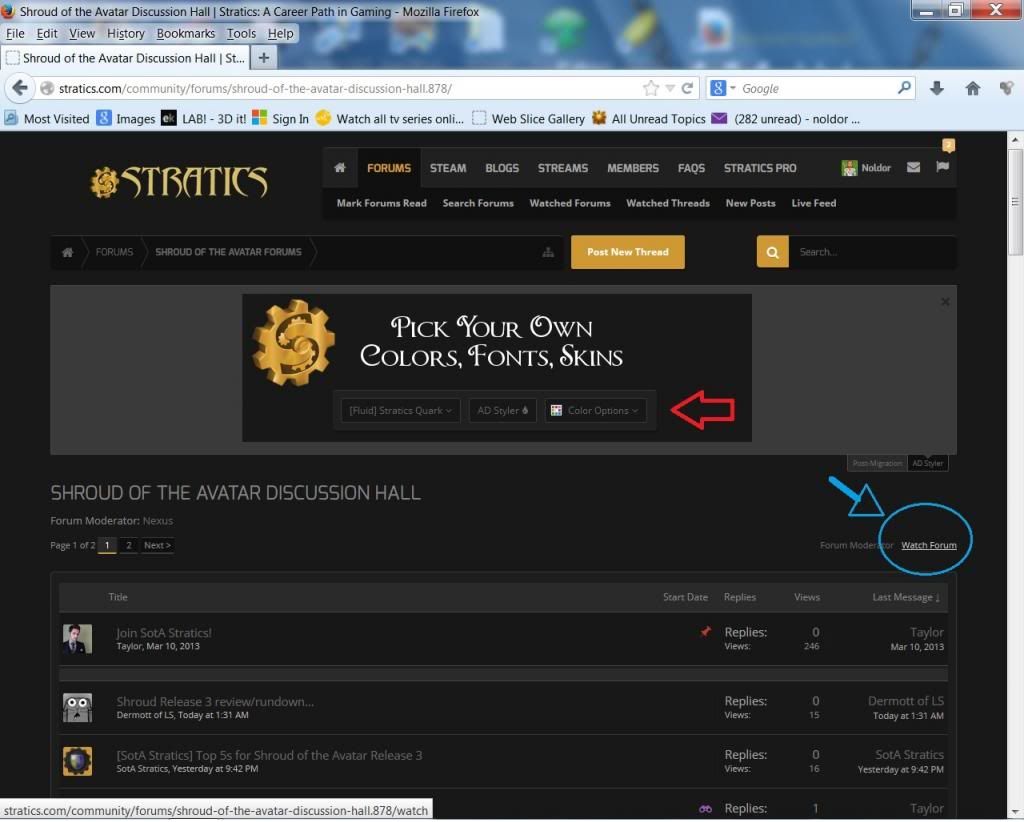Click the Next > pagination button
1024x822 pixels.
157,545
